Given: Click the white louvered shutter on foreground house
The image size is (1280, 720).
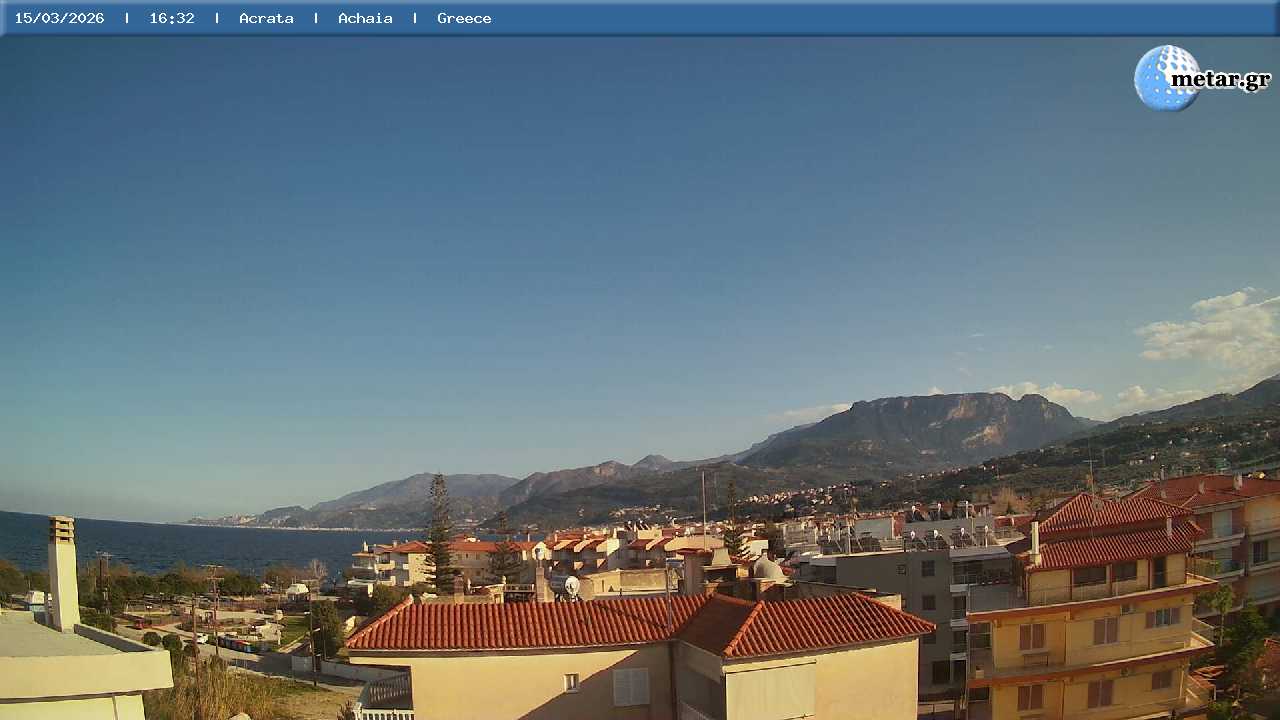Looking at the screenshot, I should pos(630,686).
